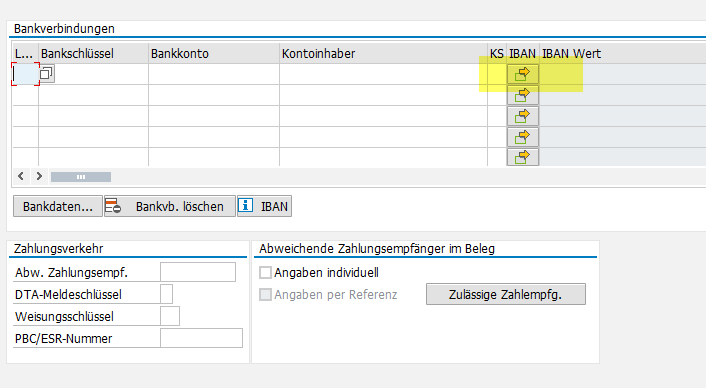Focus the PBC/ESR-Nummer input field
The image size is (706, 388).
tap(201, 338)
